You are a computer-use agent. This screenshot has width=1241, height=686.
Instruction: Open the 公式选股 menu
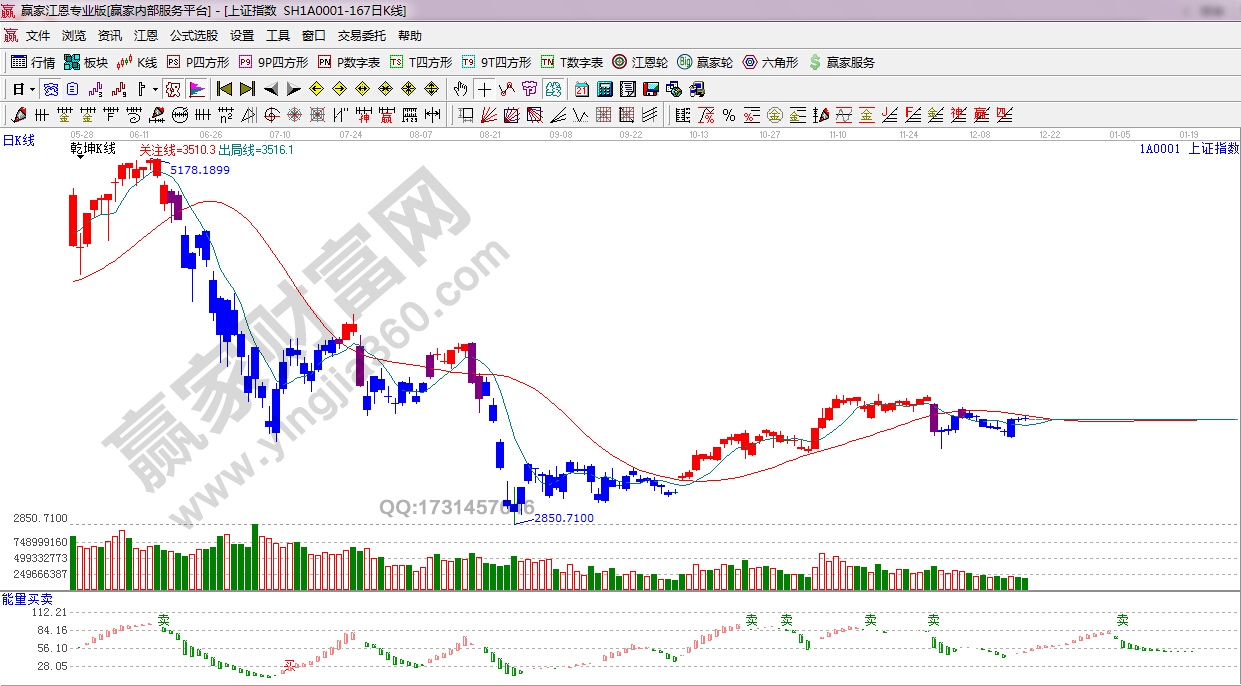point(193,35)
